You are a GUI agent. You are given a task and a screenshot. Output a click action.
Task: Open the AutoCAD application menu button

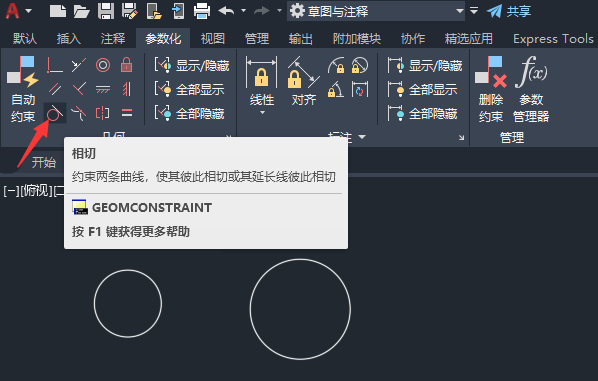click(12, 11)
